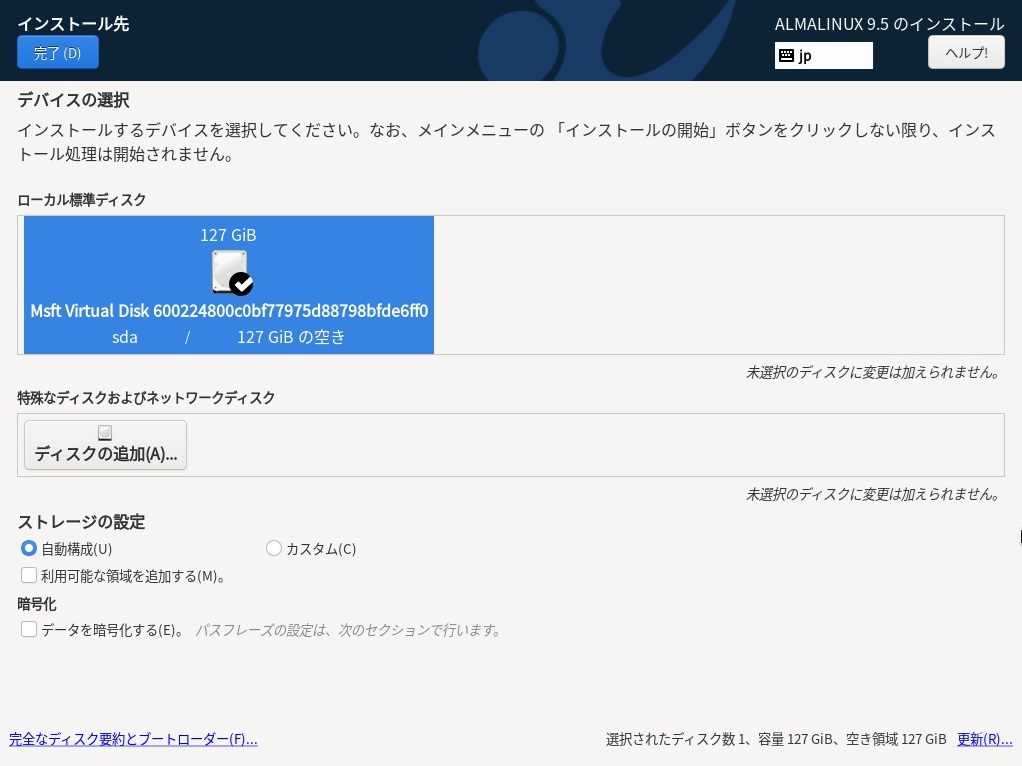Click the ローカル標準ディスク label
Viewport: 1022px width, 766px height.
point(81,200)
